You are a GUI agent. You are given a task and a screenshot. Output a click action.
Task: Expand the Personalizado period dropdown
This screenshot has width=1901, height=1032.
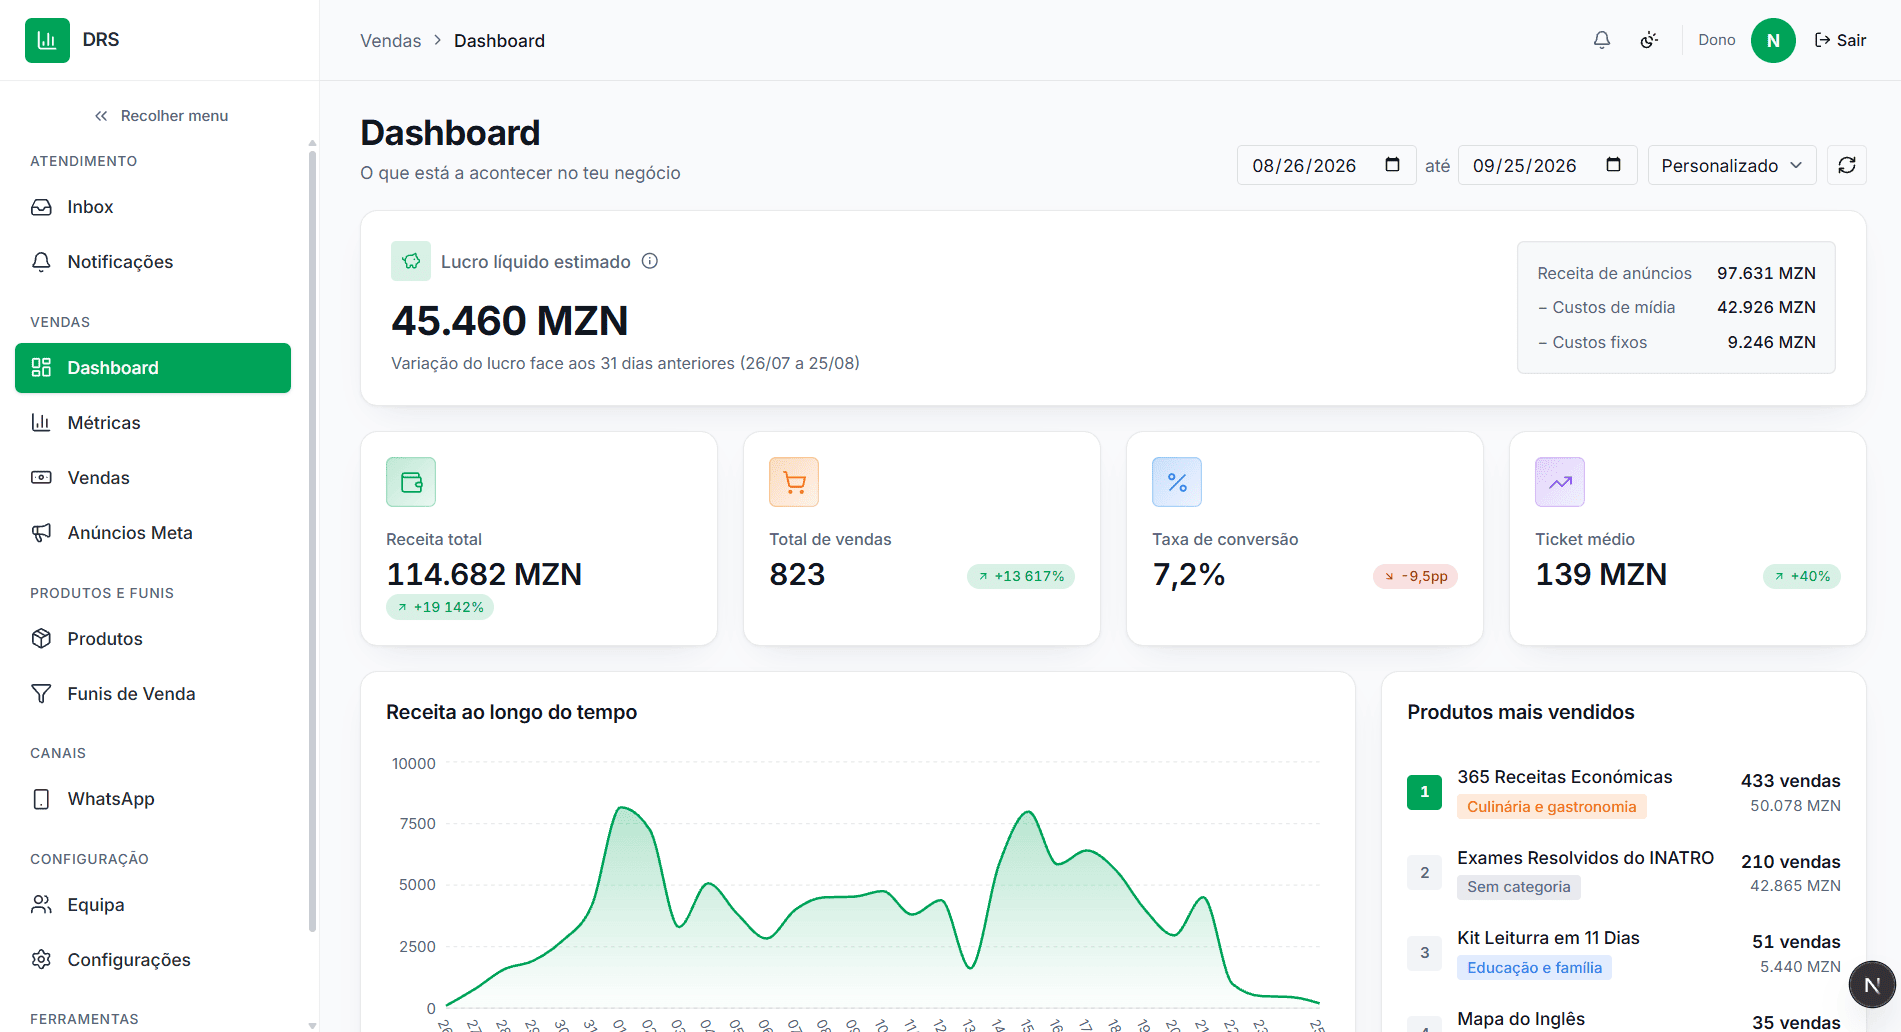pos(1732,165)
